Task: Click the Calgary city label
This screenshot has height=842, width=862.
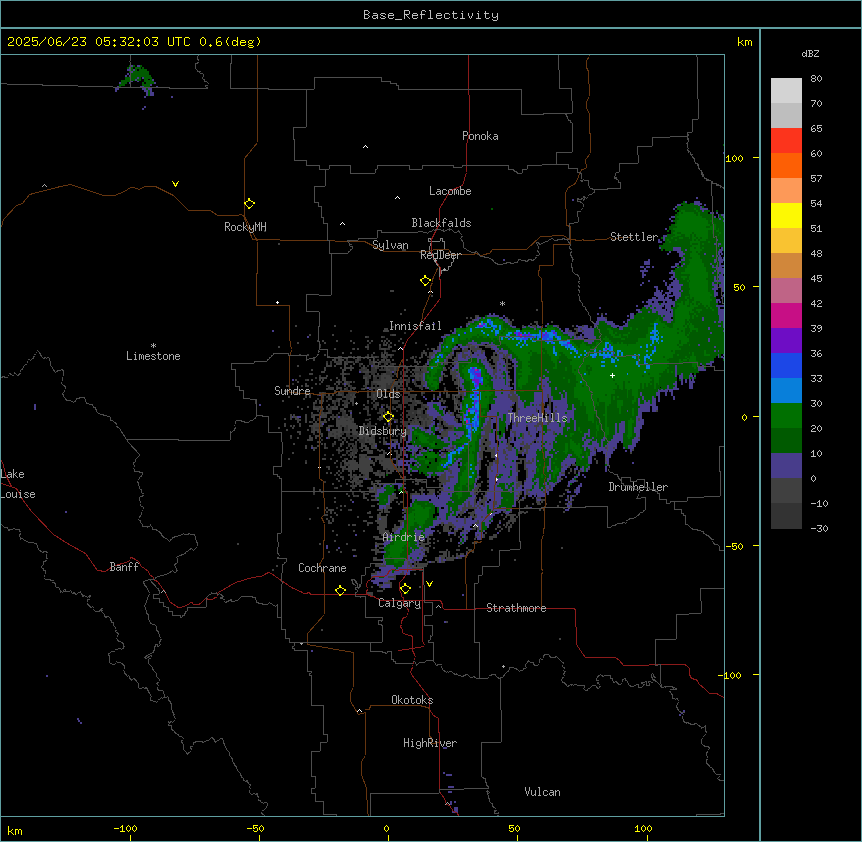Action: pyautogui.click(x=399, y=603)
